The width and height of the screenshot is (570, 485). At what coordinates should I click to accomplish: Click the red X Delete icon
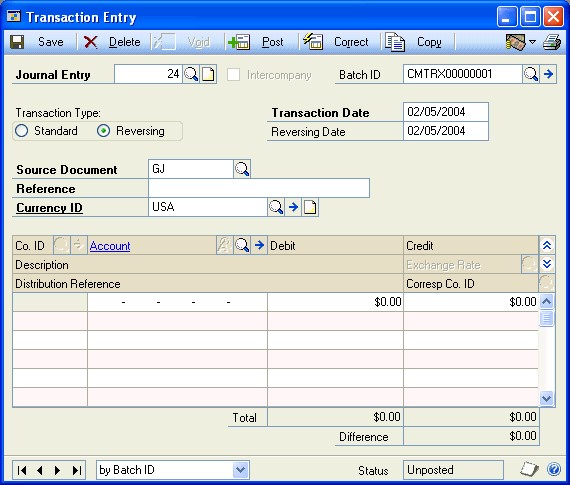click(x=90, y=42)
